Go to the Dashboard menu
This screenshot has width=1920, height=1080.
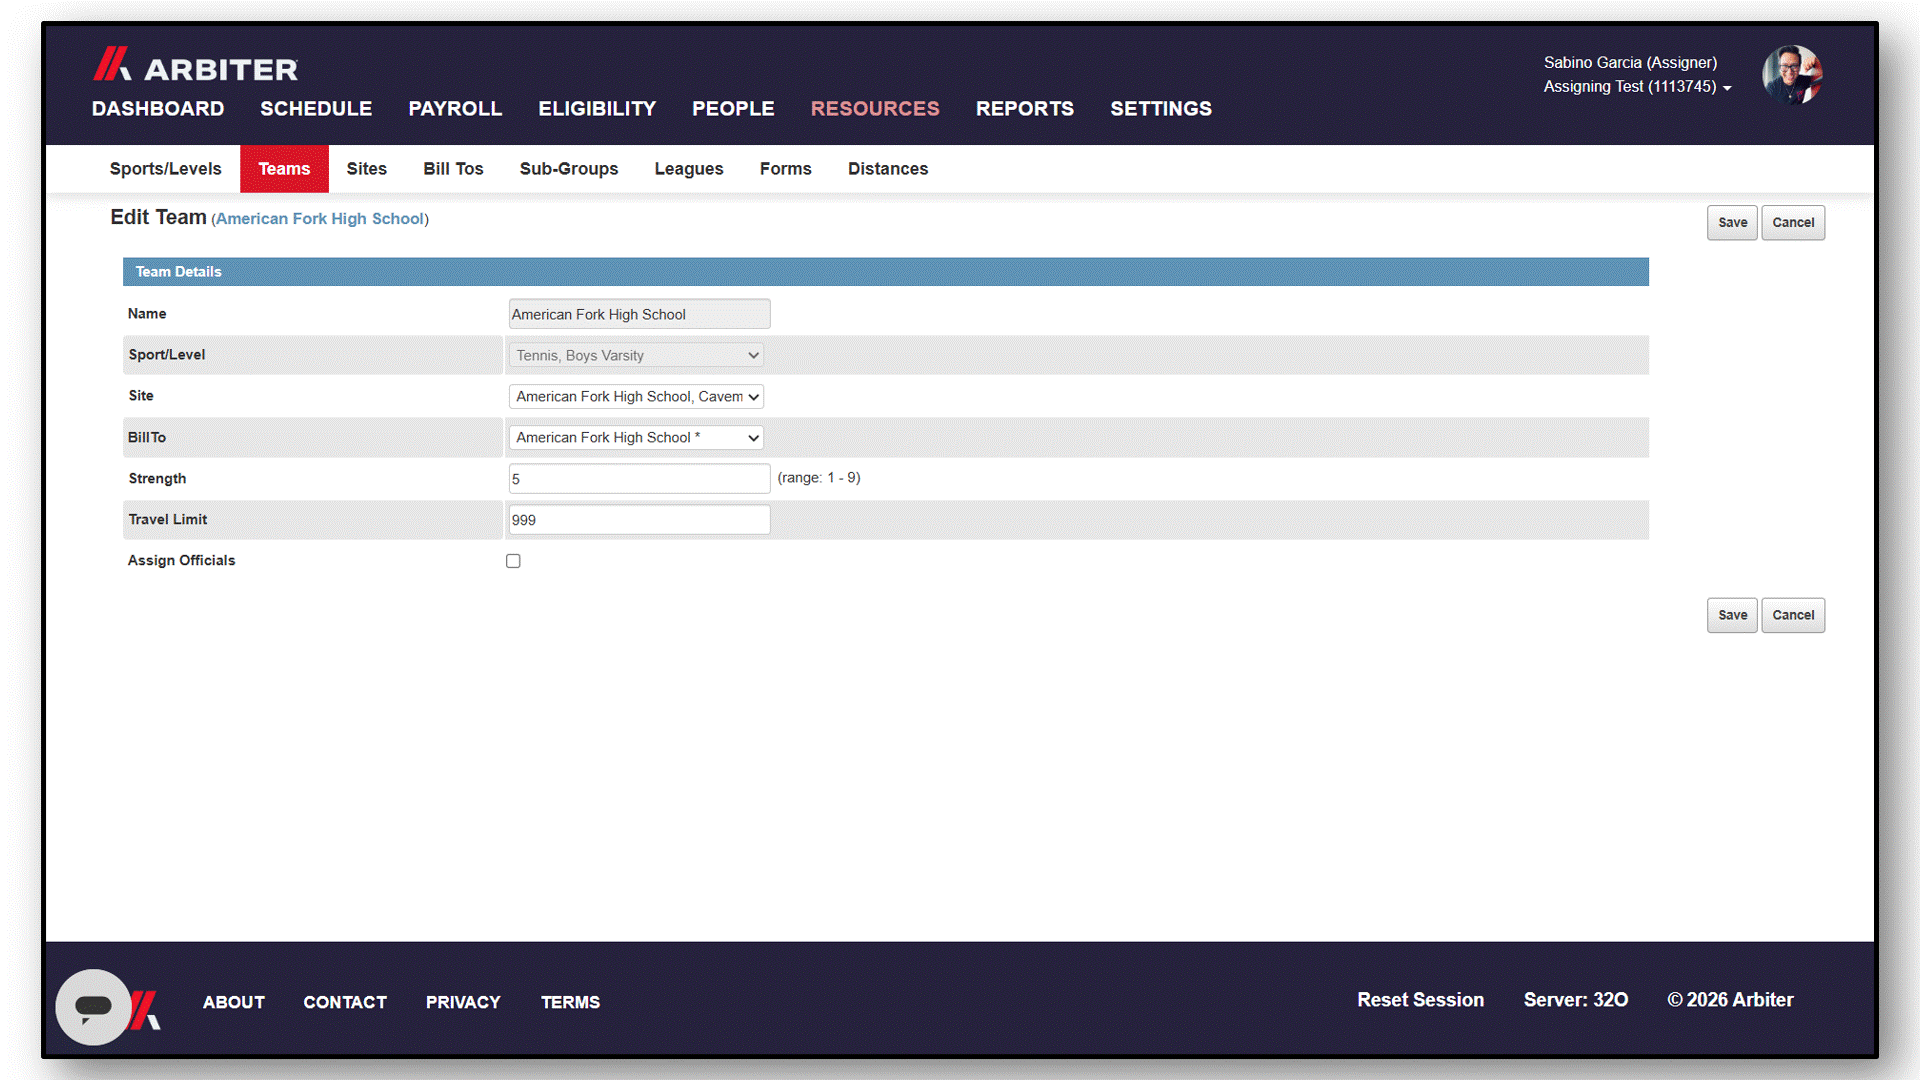tap(158, 108)
